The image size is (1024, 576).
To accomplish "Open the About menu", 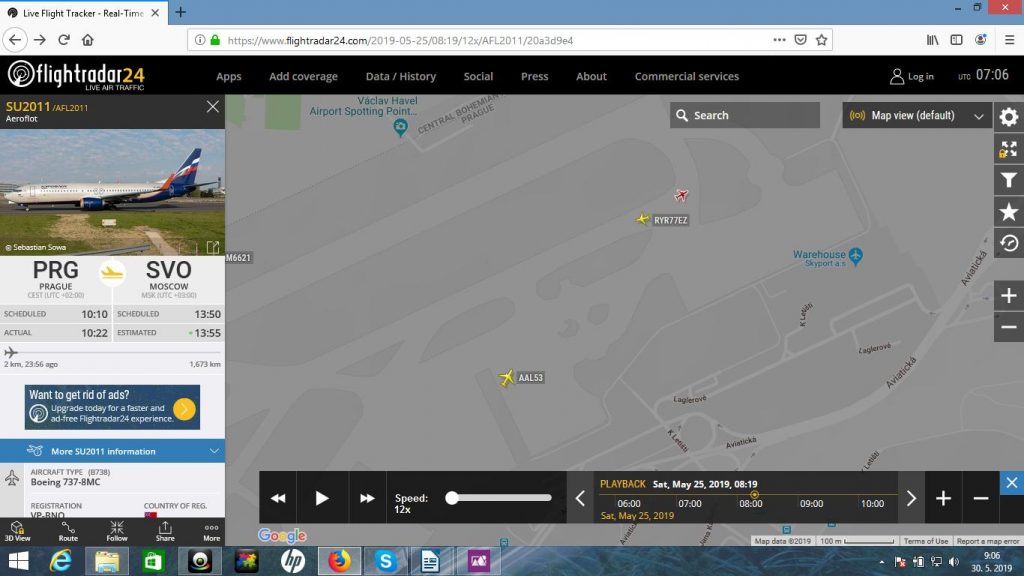I will [x=591, y=76].
